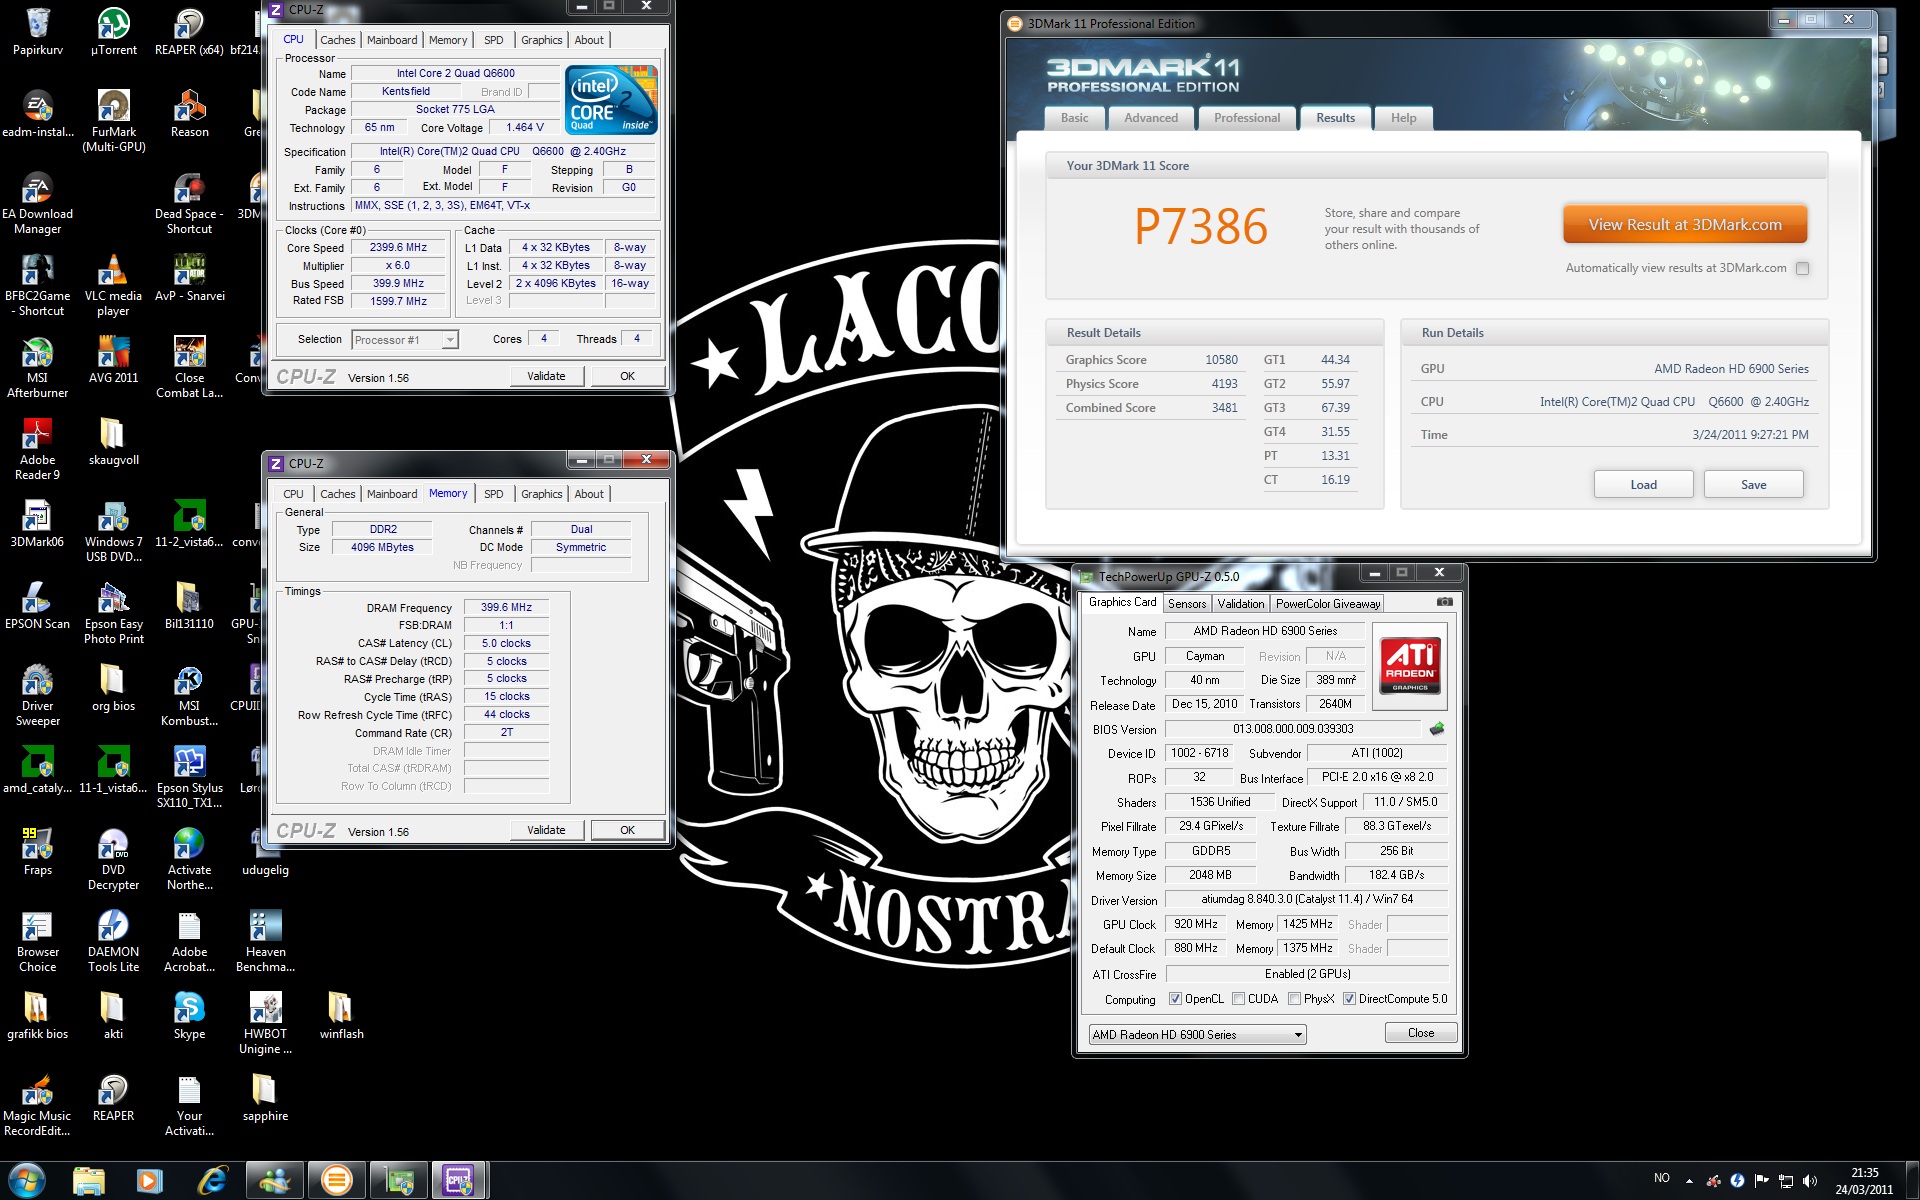Image resolution: width=1920 pixels, height=1200 pixels.
Task: Click the Core Voltage value 1.464 V
Action: pos(525,128)
